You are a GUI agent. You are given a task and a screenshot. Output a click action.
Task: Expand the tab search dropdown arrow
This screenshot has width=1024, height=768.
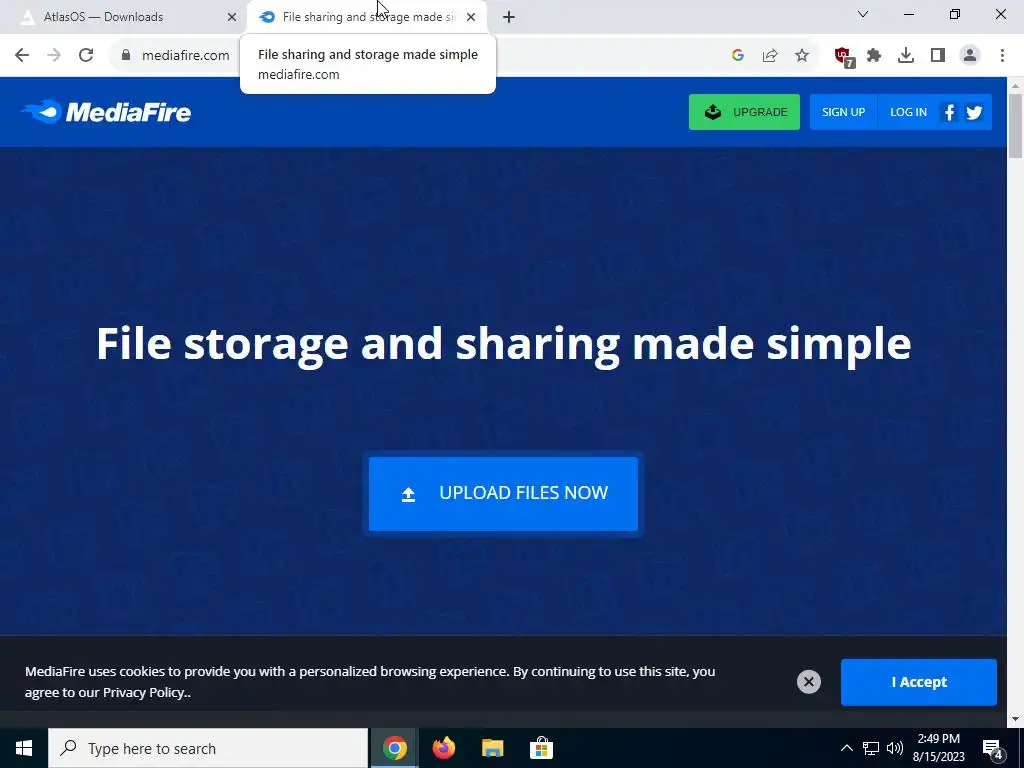point(863,14)
